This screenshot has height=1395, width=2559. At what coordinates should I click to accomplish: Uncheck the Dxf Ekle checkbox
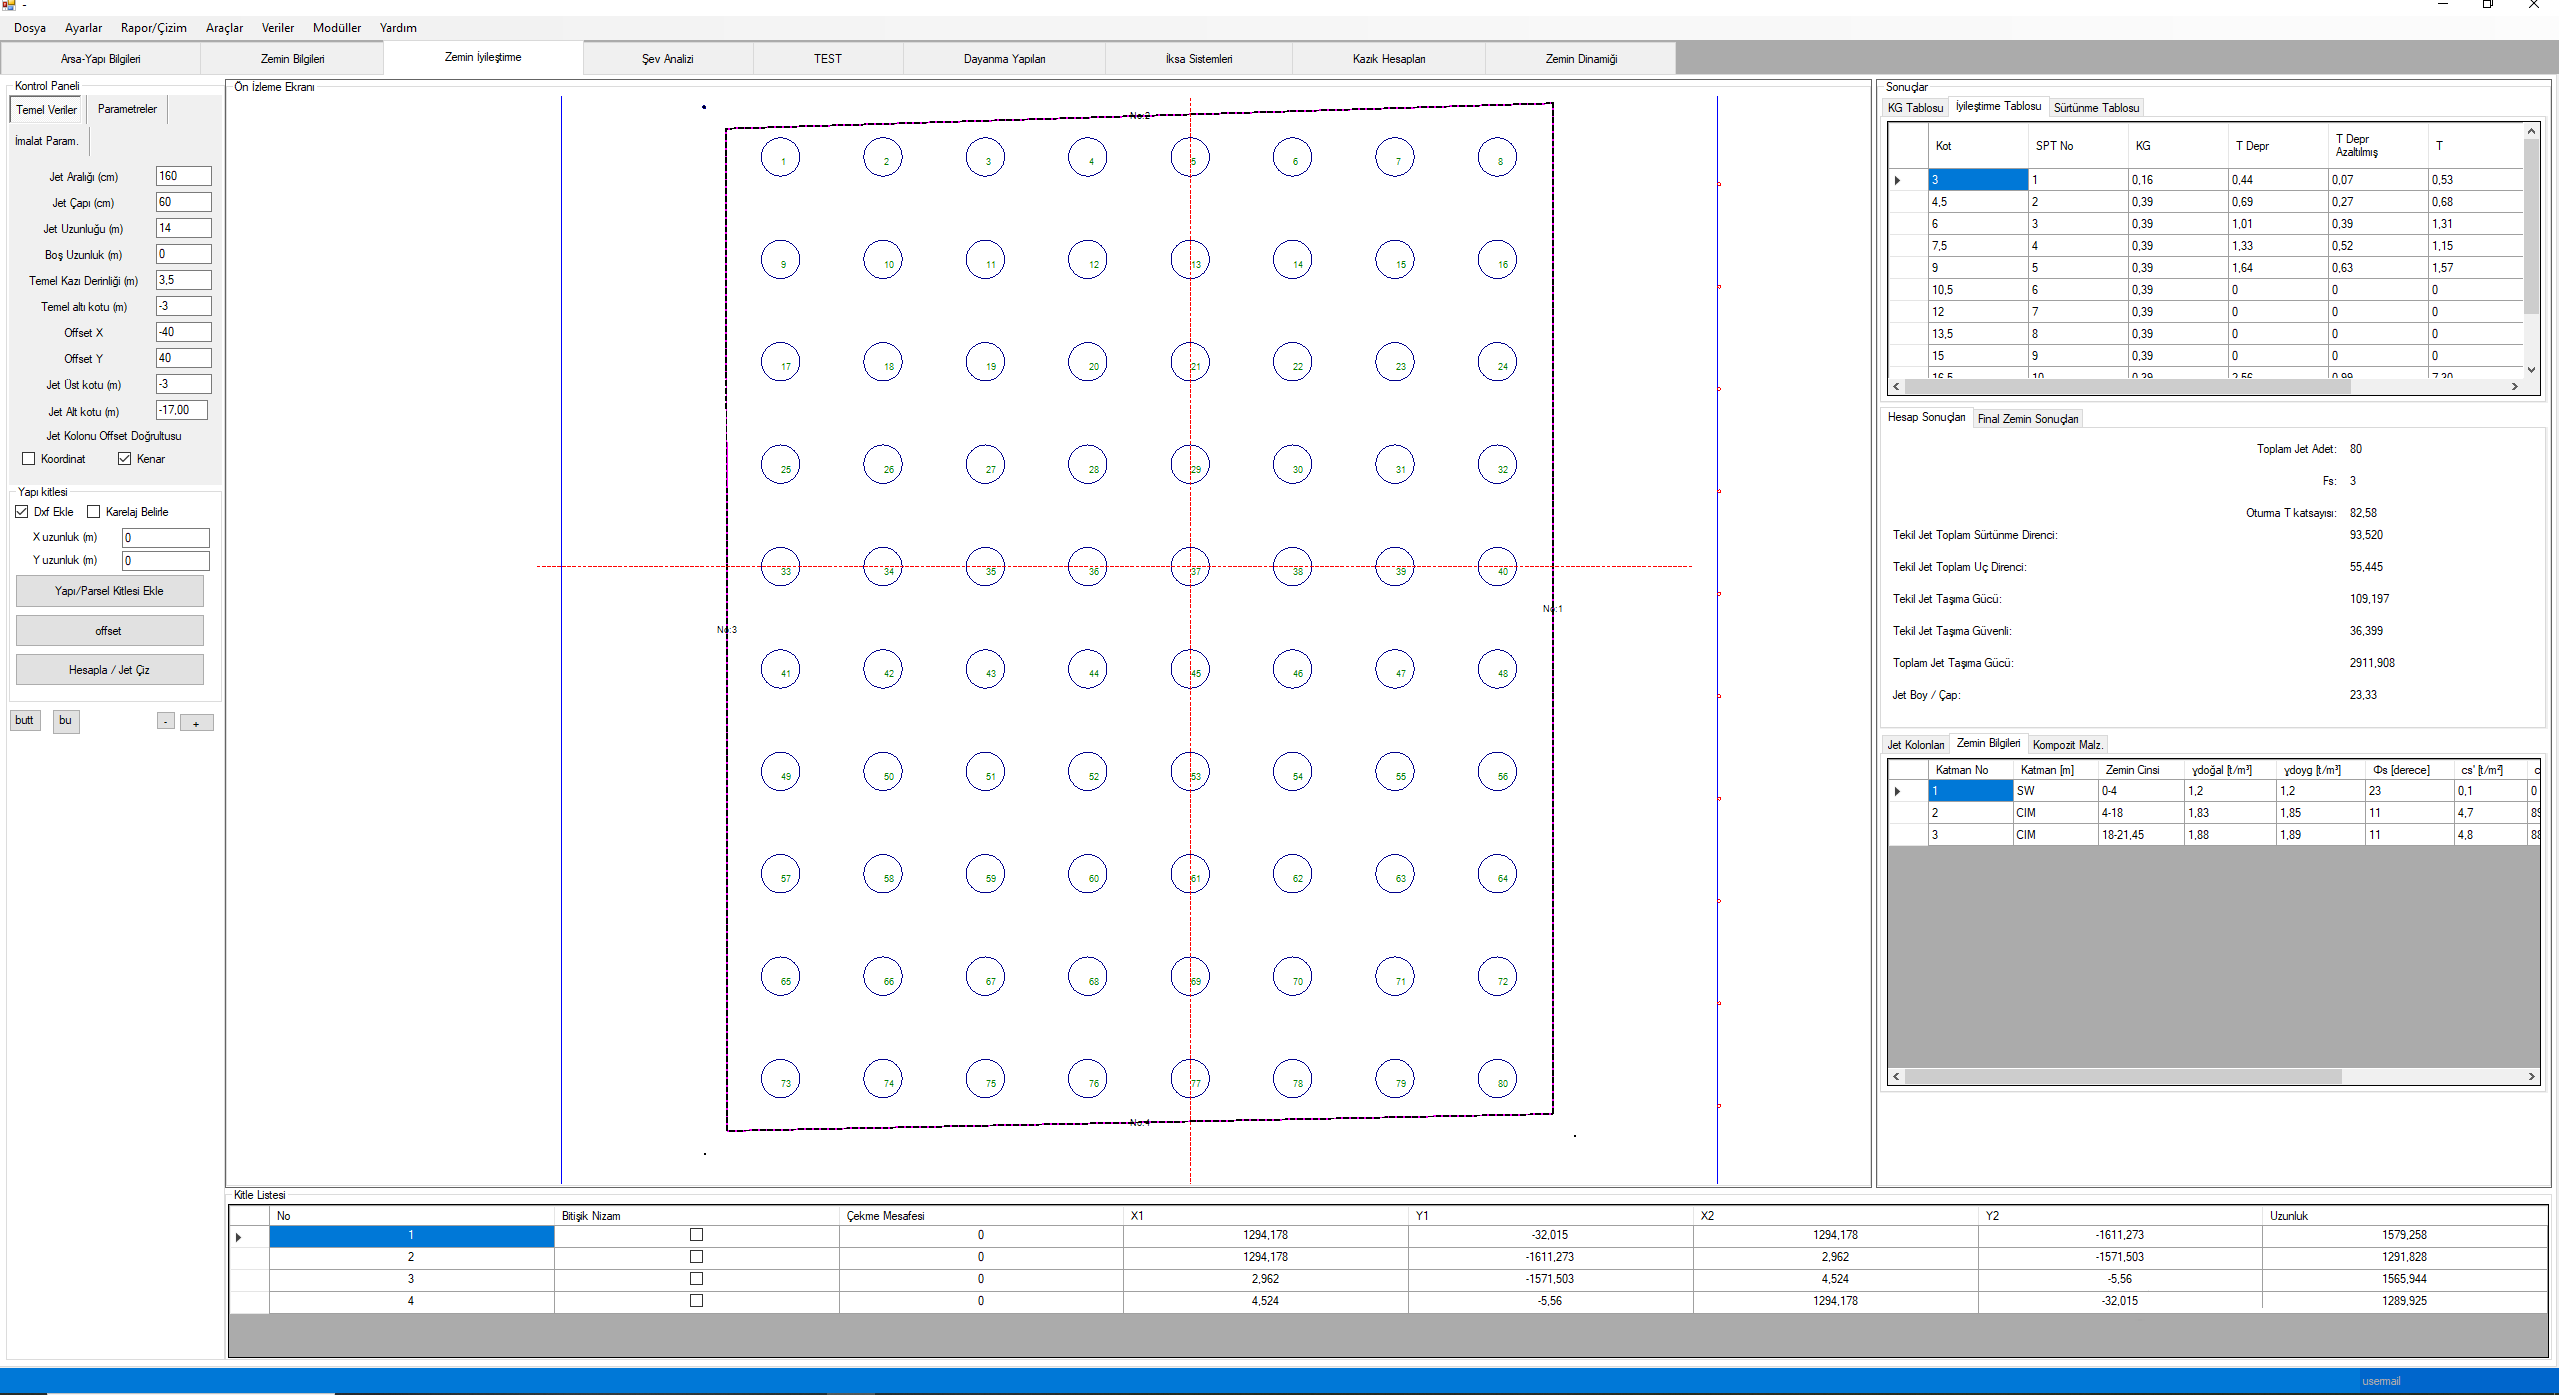point(22,512)
